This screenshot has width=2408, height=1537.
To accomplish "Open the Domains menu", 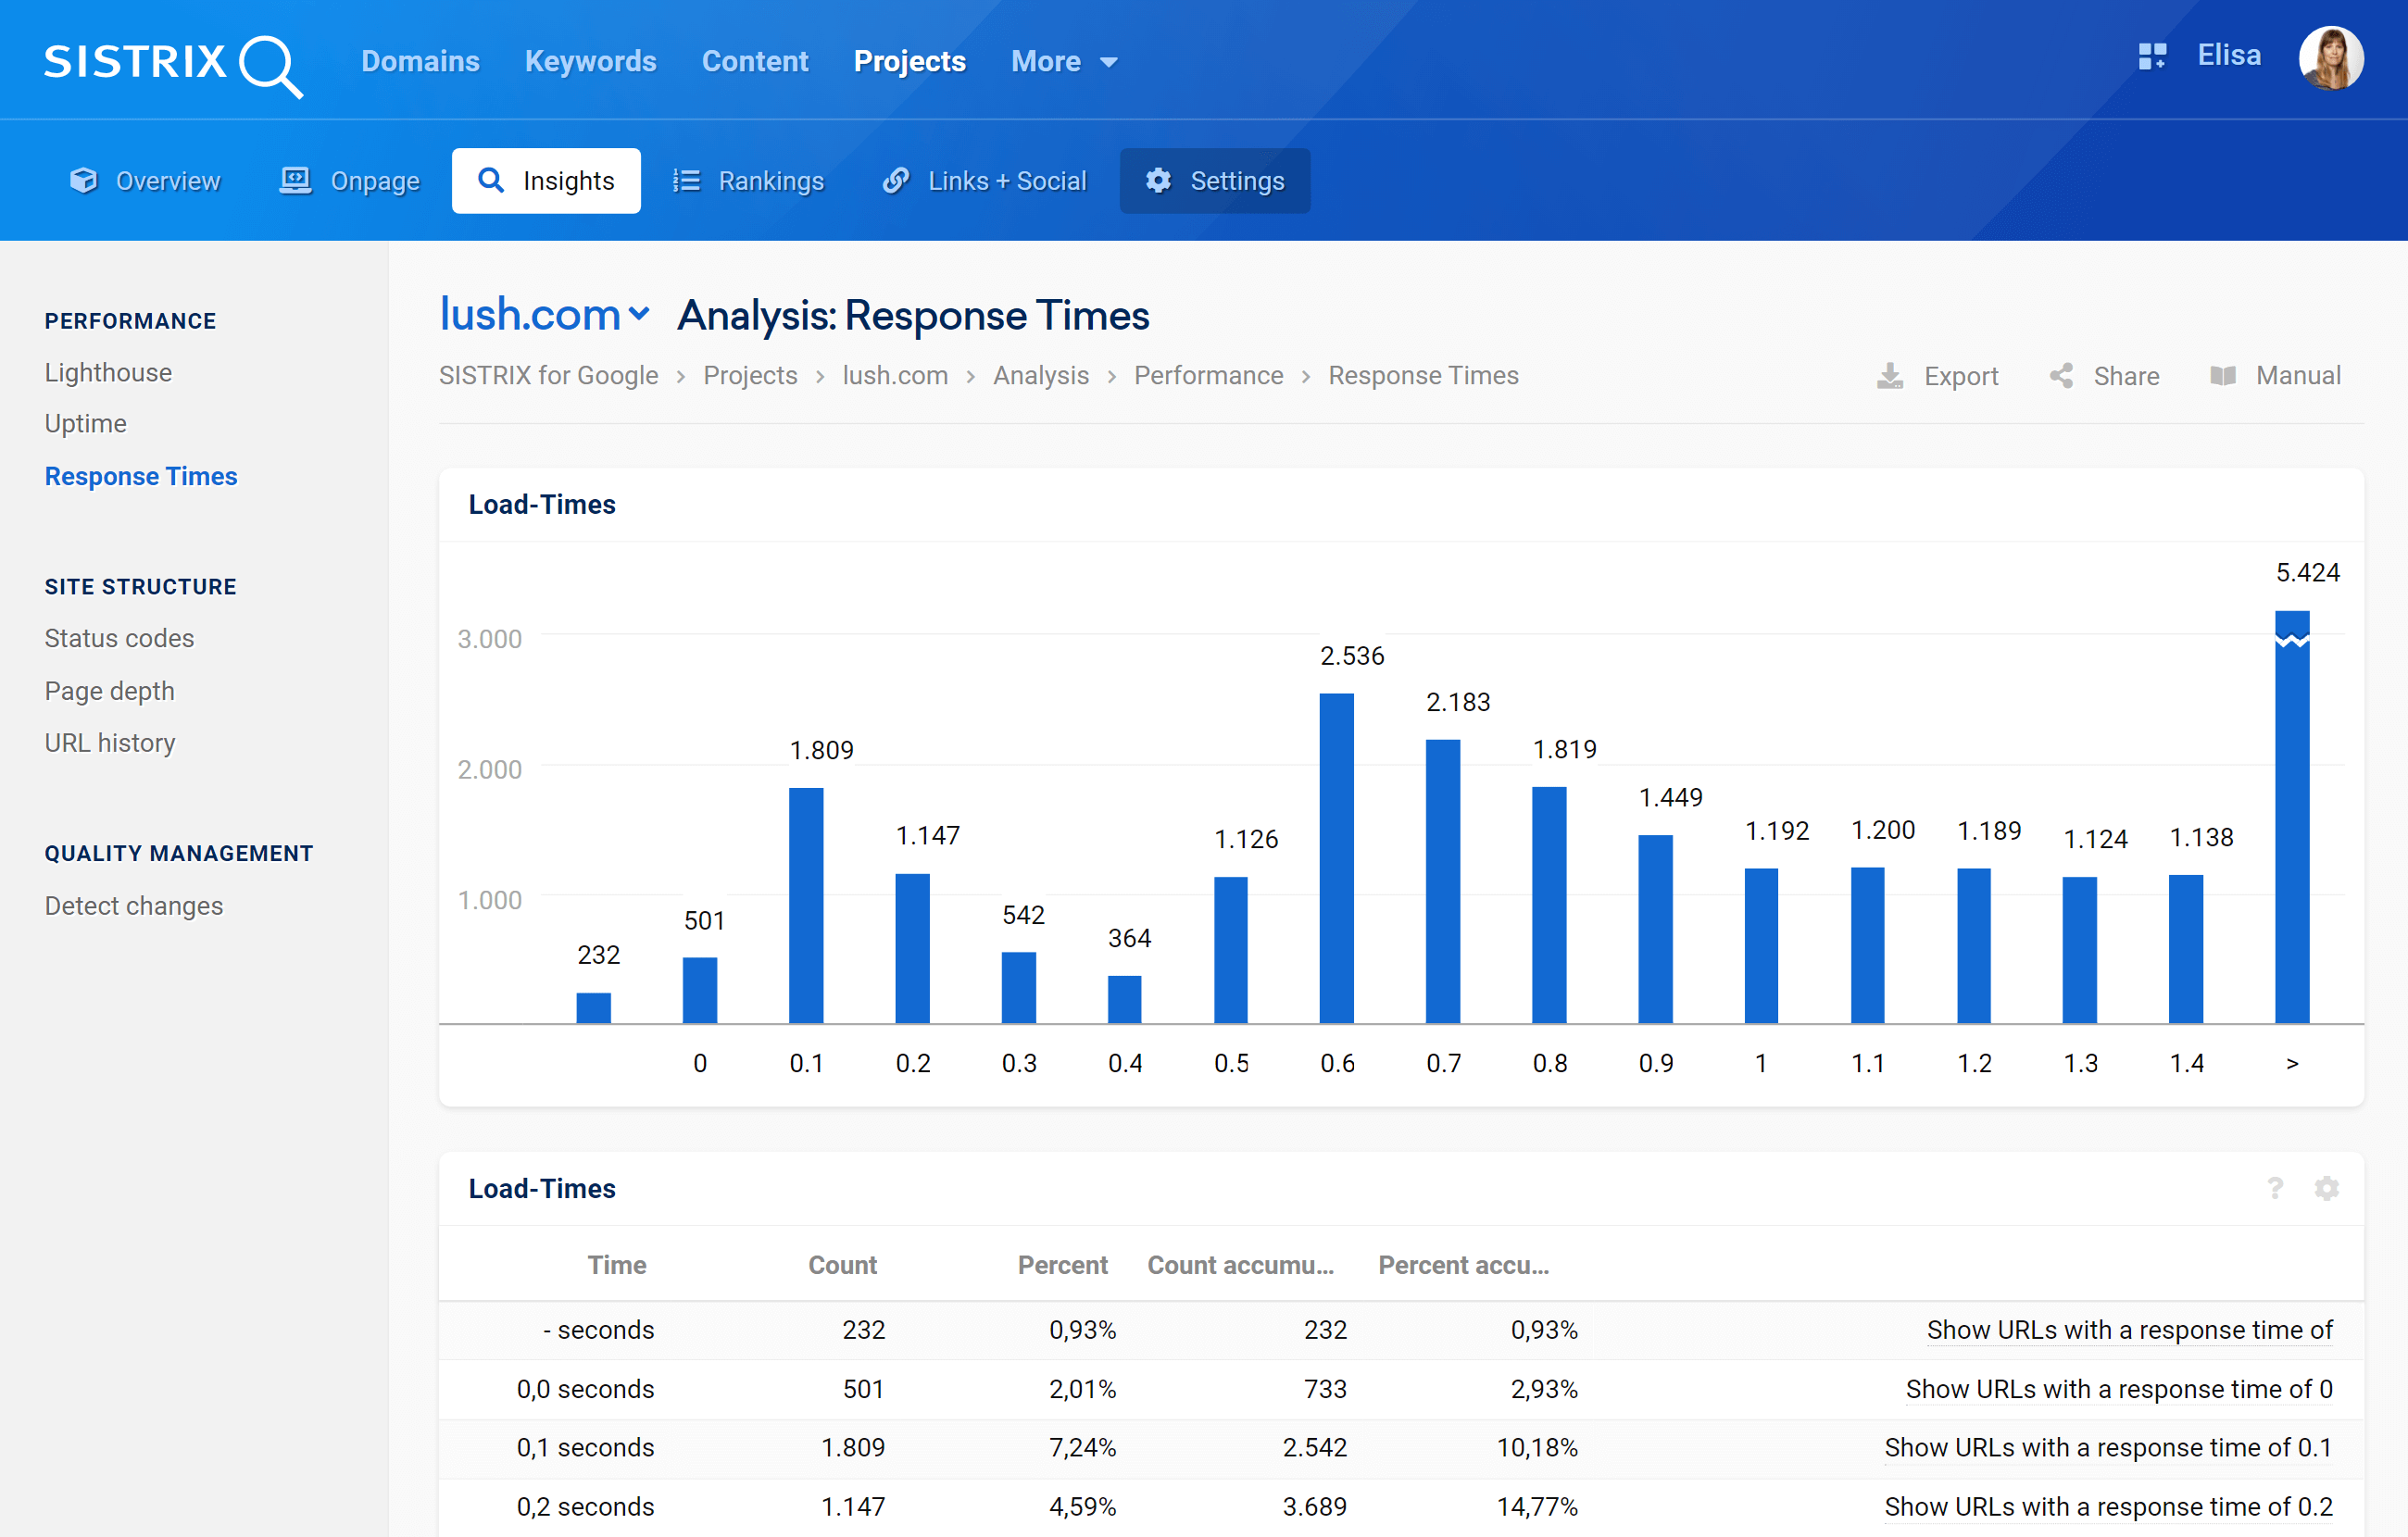I will 420,62.
